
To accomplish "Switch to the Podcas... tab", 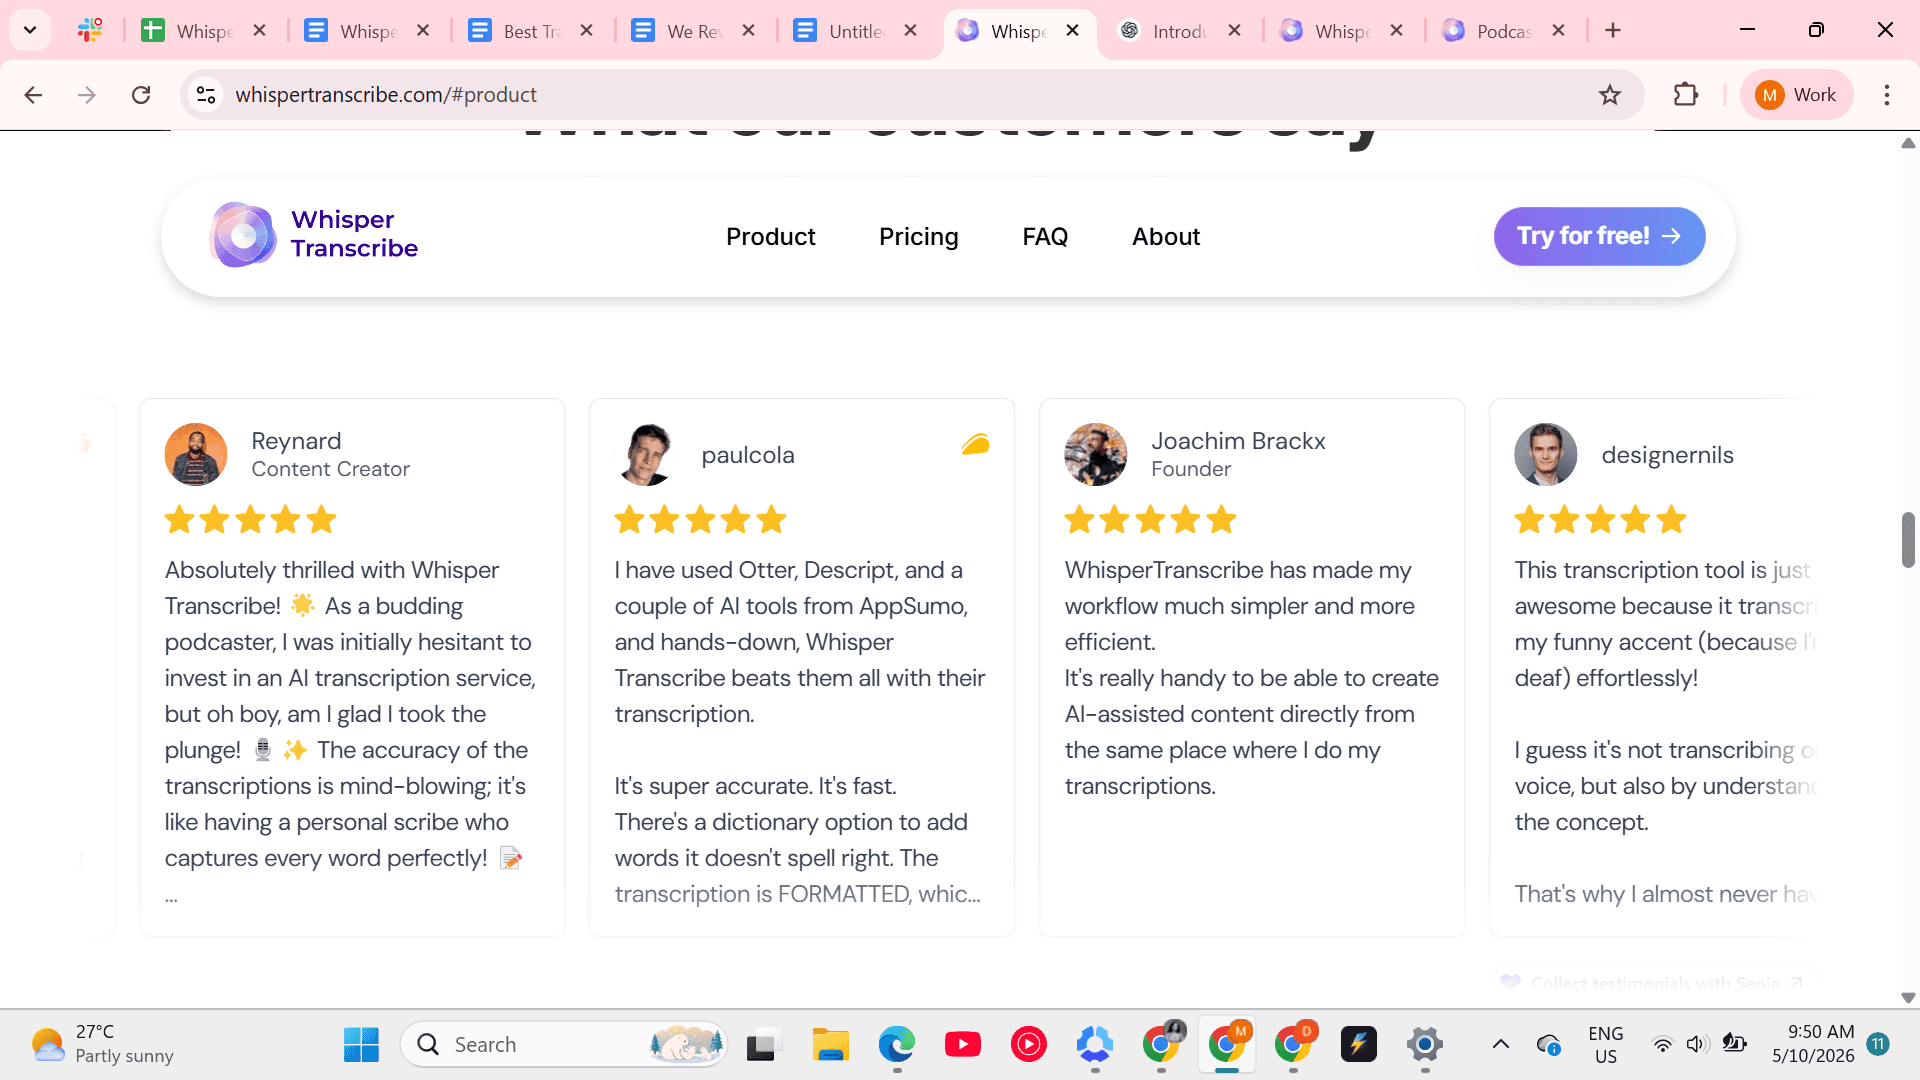I will (x=1504, y=31).
